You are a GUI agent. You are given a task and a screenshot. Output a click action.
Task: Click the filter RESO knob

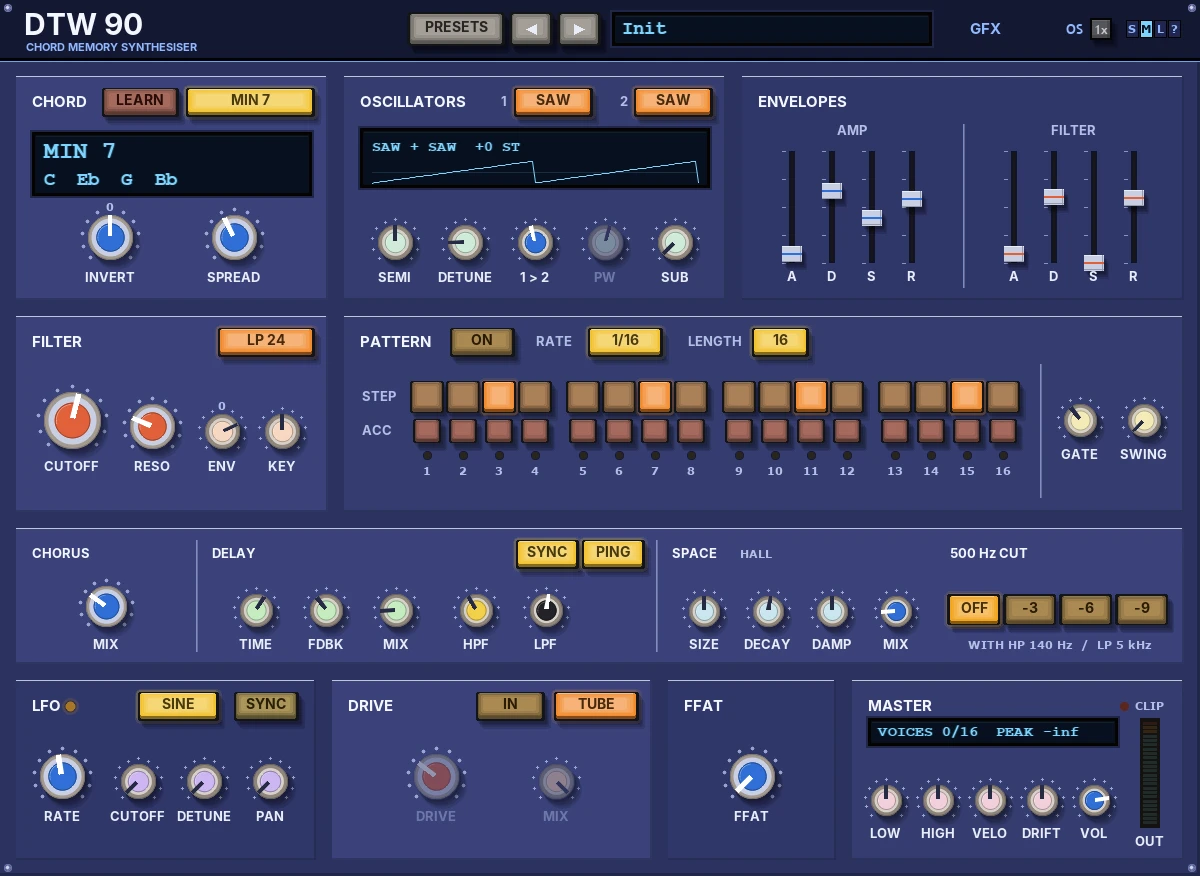[152, 427]
